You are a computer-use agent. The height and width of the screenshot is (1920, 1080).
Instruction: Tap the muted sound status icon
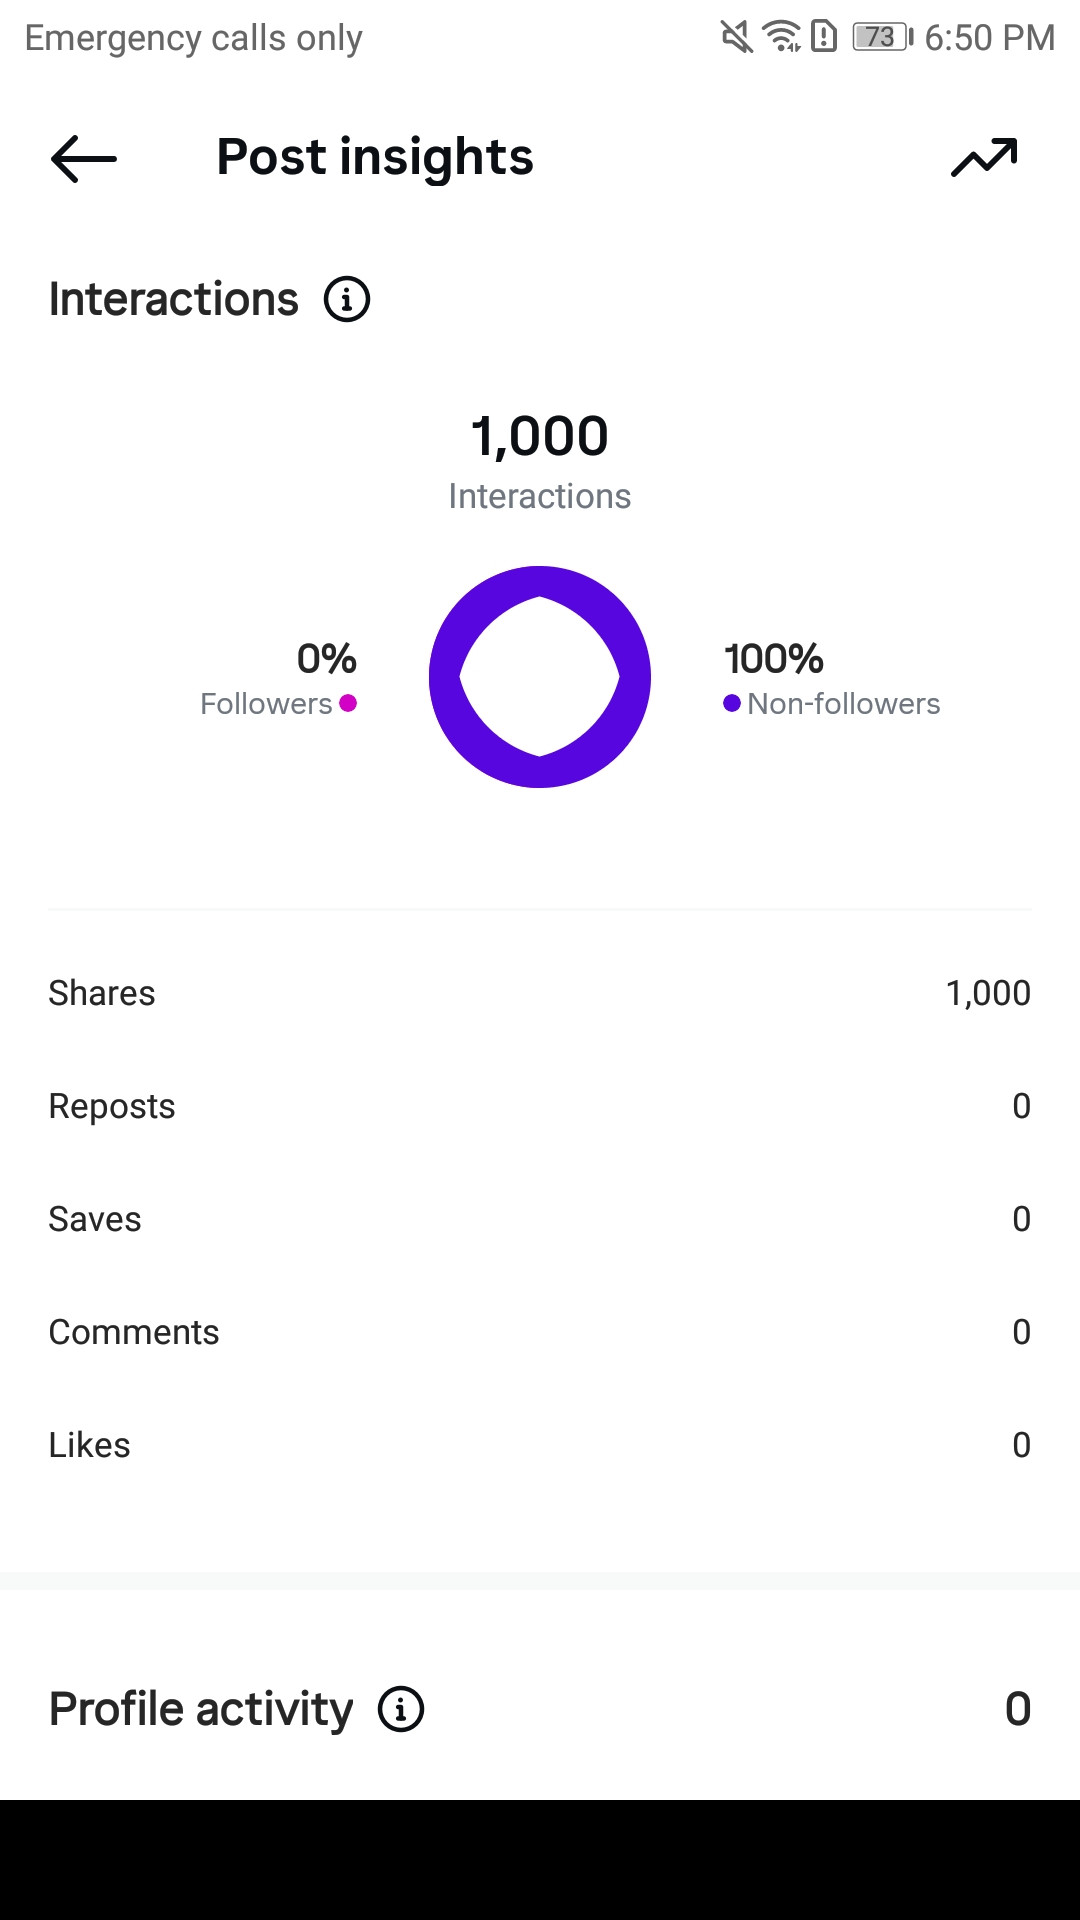click(737, 37)
